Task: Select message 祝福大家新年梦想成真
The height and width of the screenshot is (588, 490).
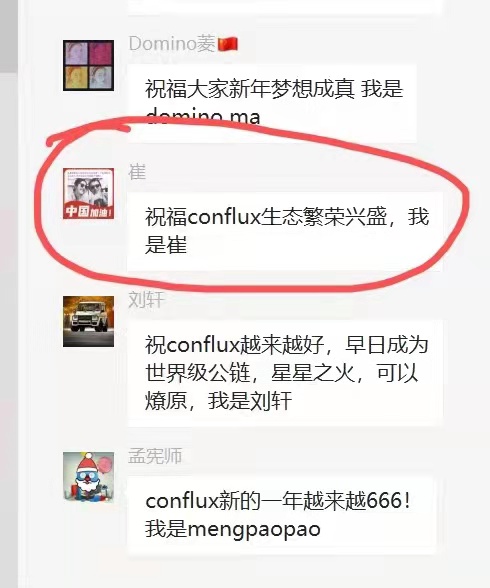Action: [x=272, y=103]
